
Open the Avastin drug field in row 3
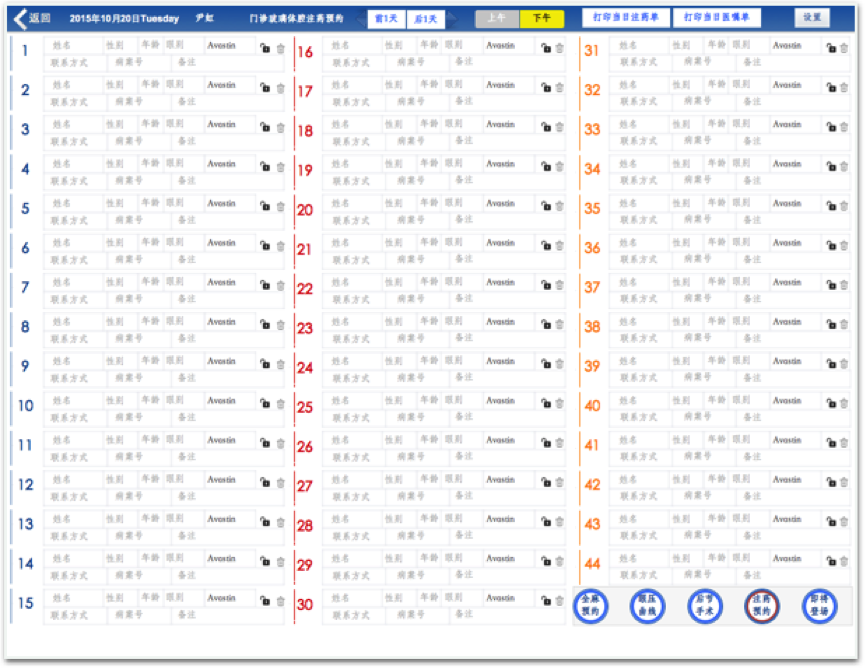point(229,124)
